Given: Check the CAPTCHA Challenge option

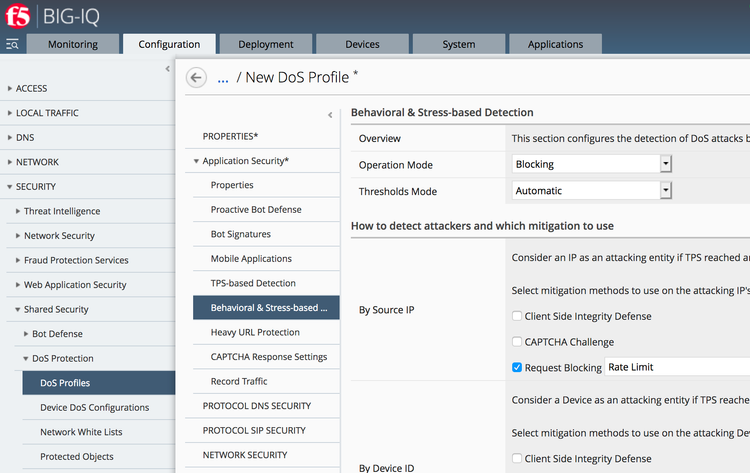Looking at the screenshot, I should 517,342.
